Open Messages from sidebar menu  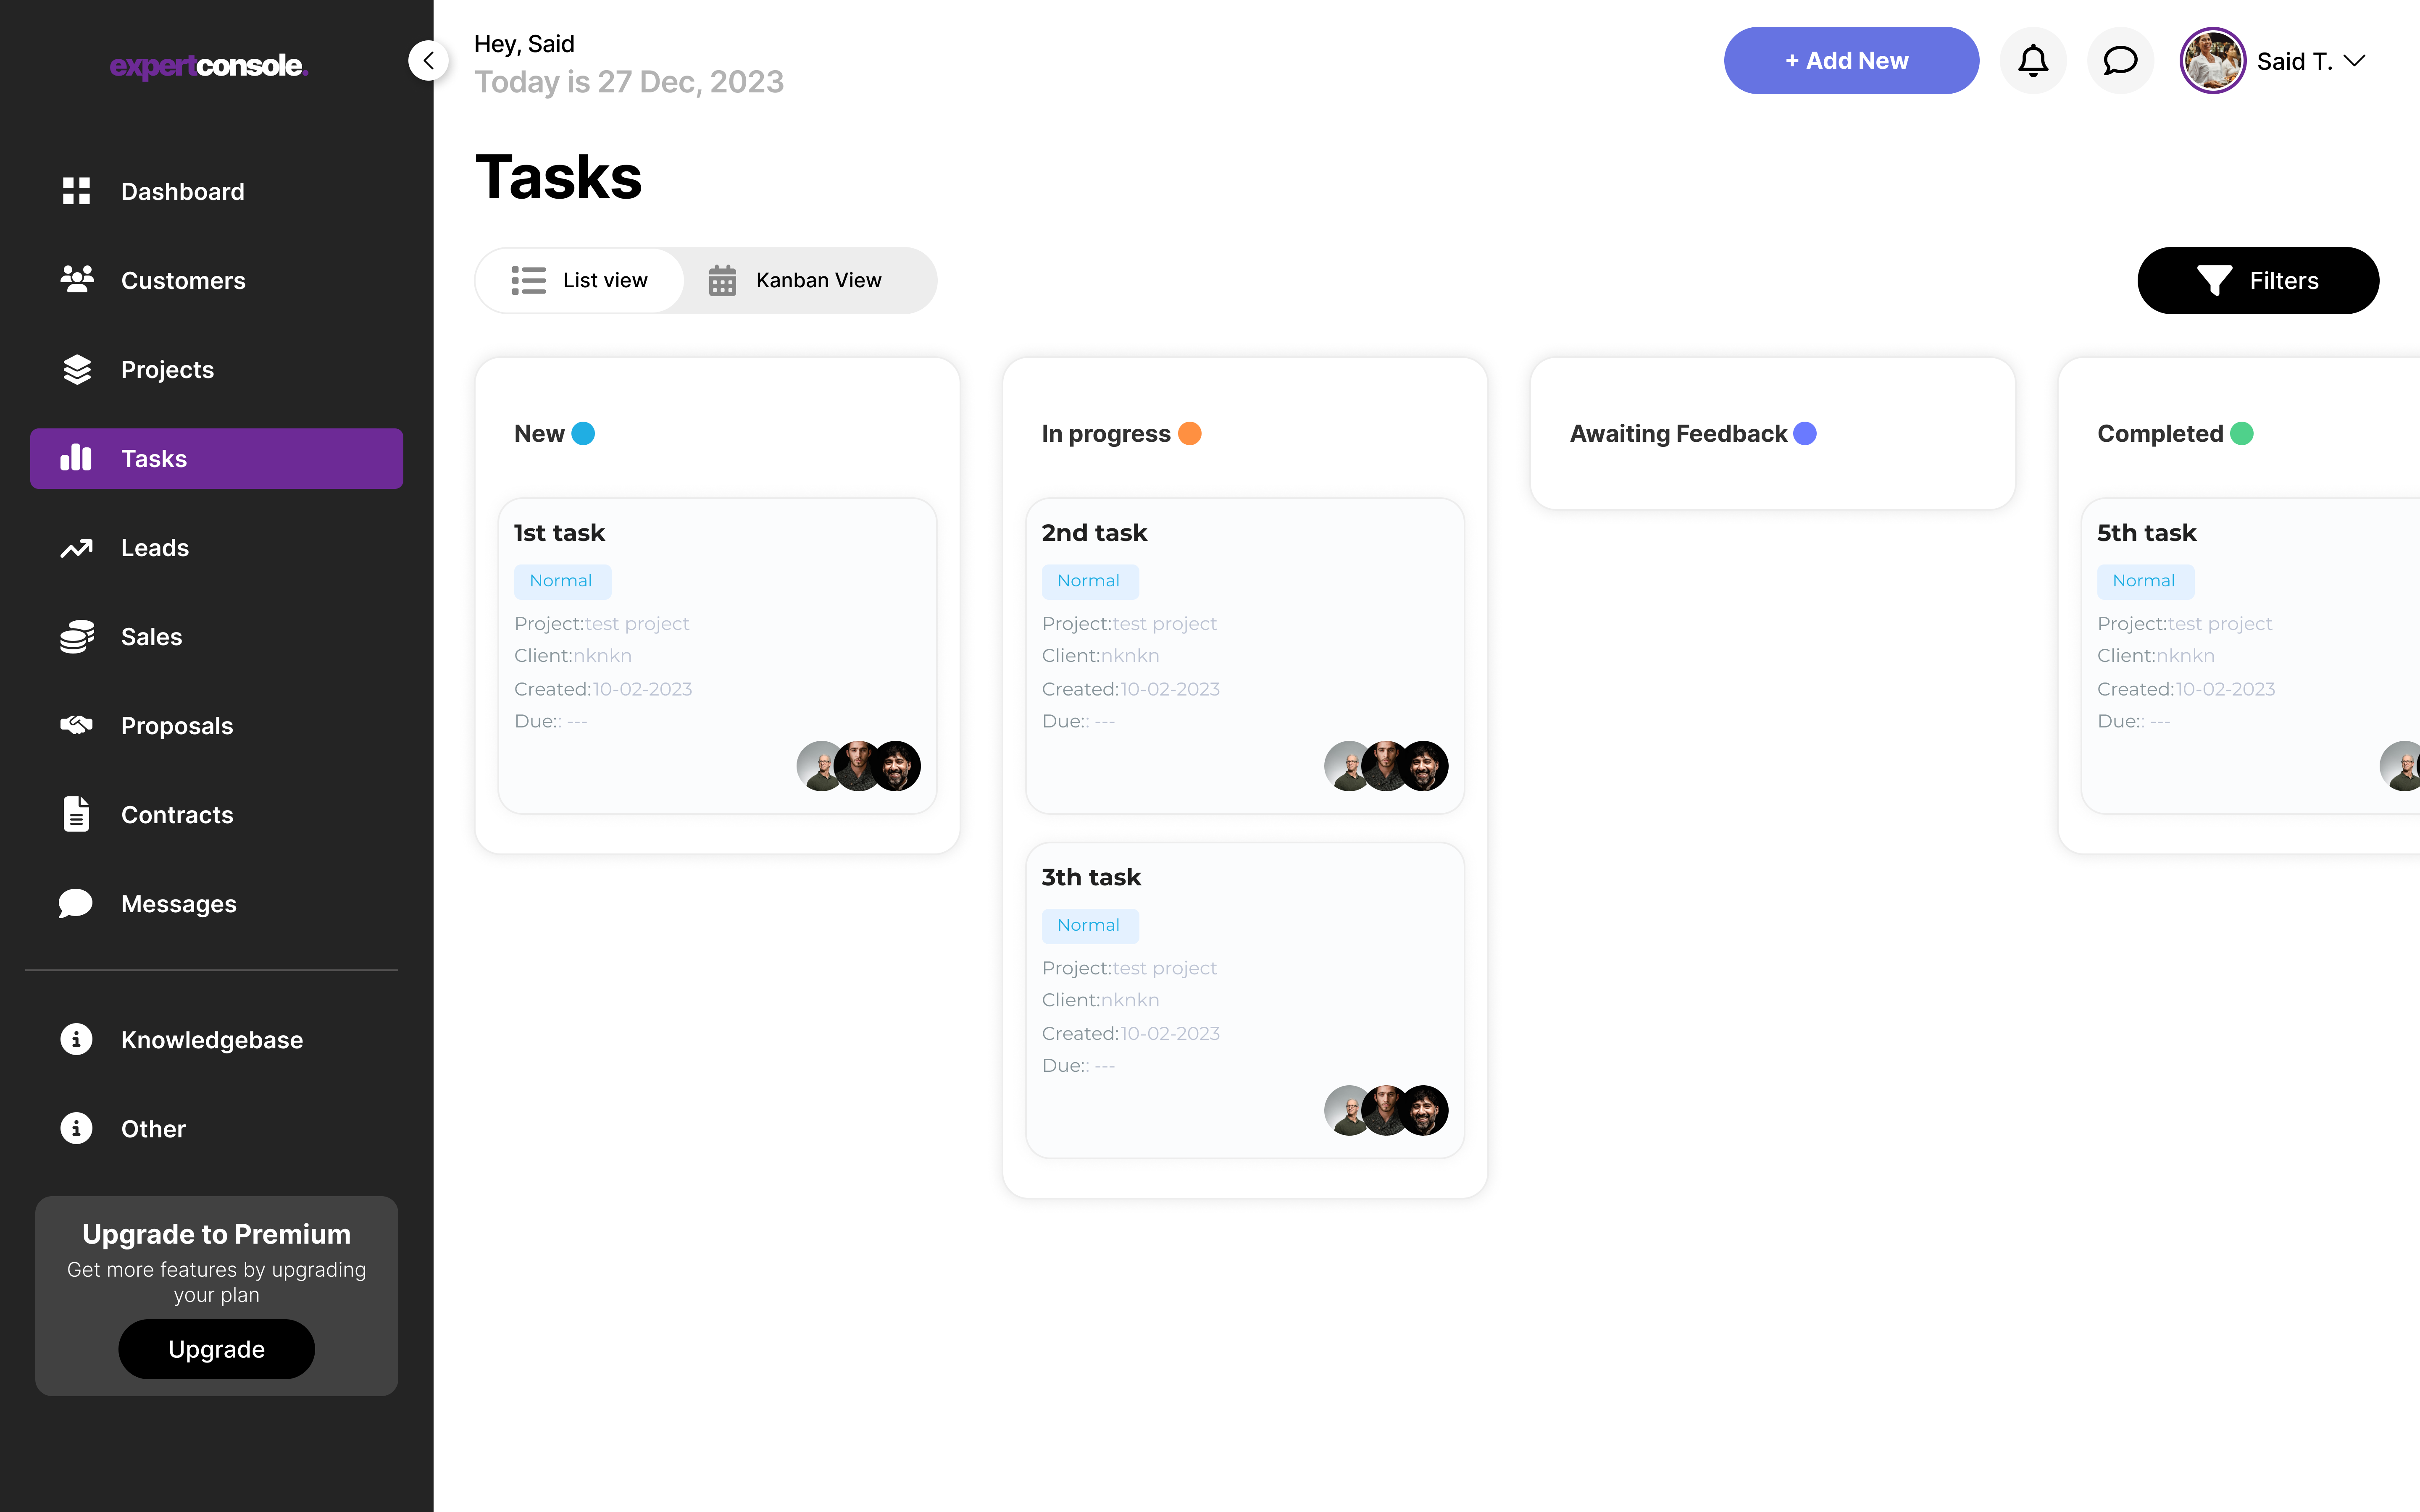pos(178,903)
